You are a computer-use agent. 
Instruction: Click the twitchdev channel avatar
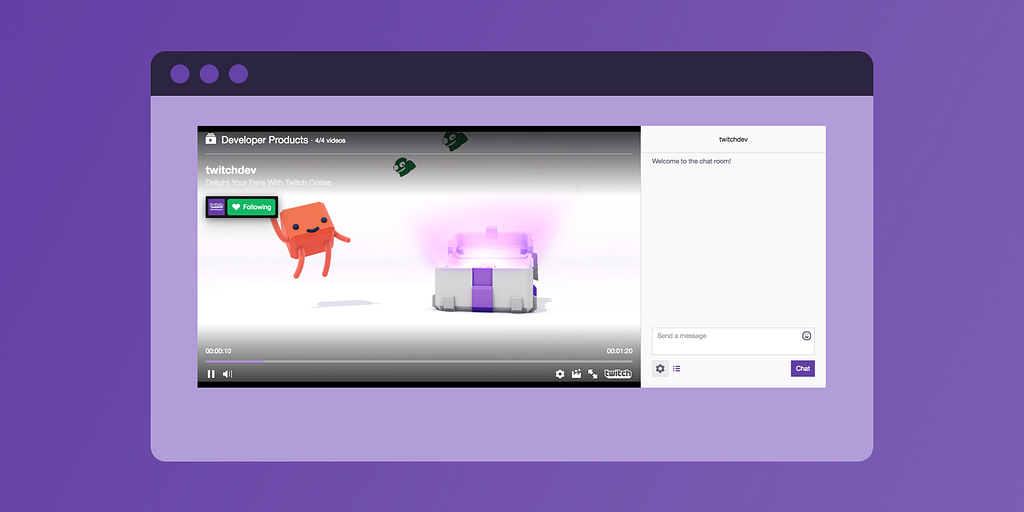pos(217,207)
